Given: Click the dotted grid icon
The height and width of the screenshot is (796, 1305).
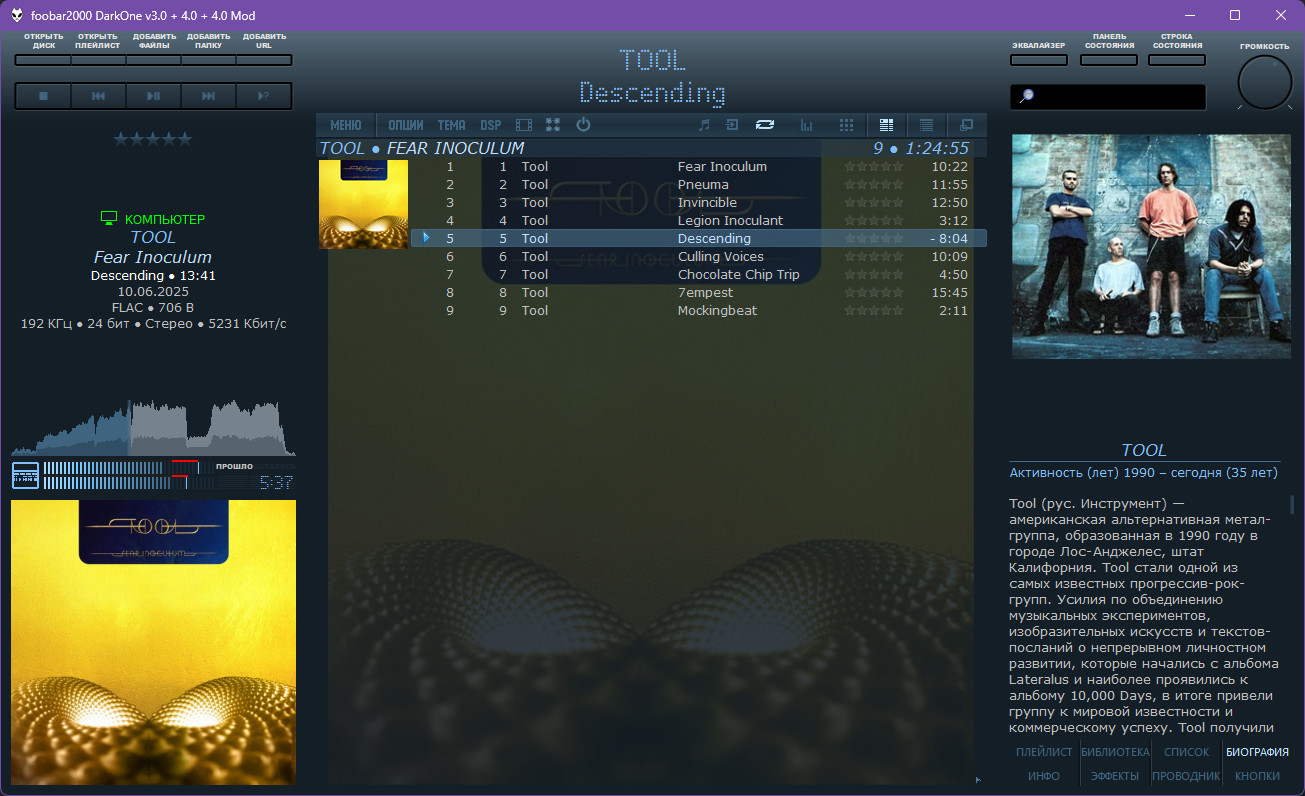Looking at the screenshot, I should [x=846, y=125].
